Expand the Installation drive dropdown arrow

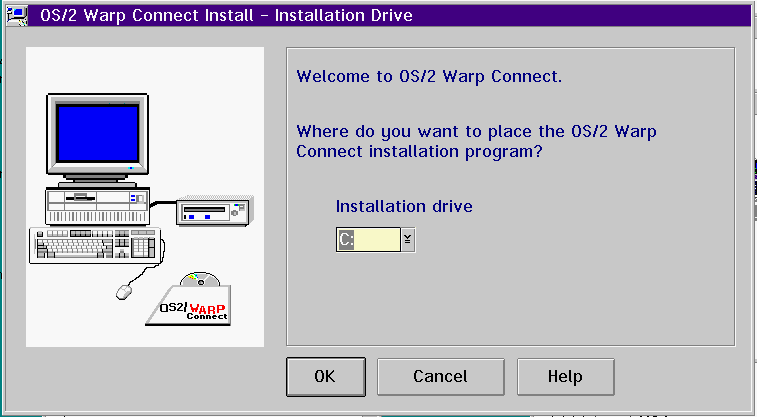pos(408,239)
